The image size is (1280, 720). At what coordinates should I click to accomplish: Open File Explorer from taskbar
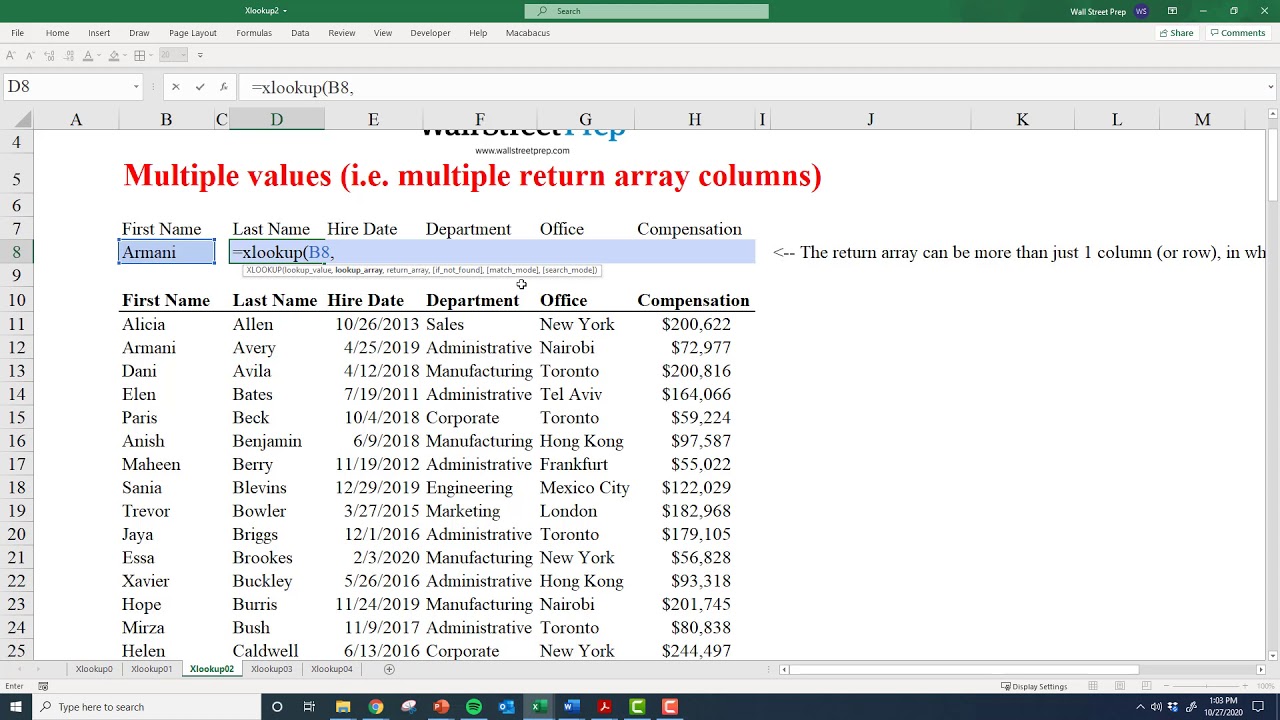click(343, 707)
